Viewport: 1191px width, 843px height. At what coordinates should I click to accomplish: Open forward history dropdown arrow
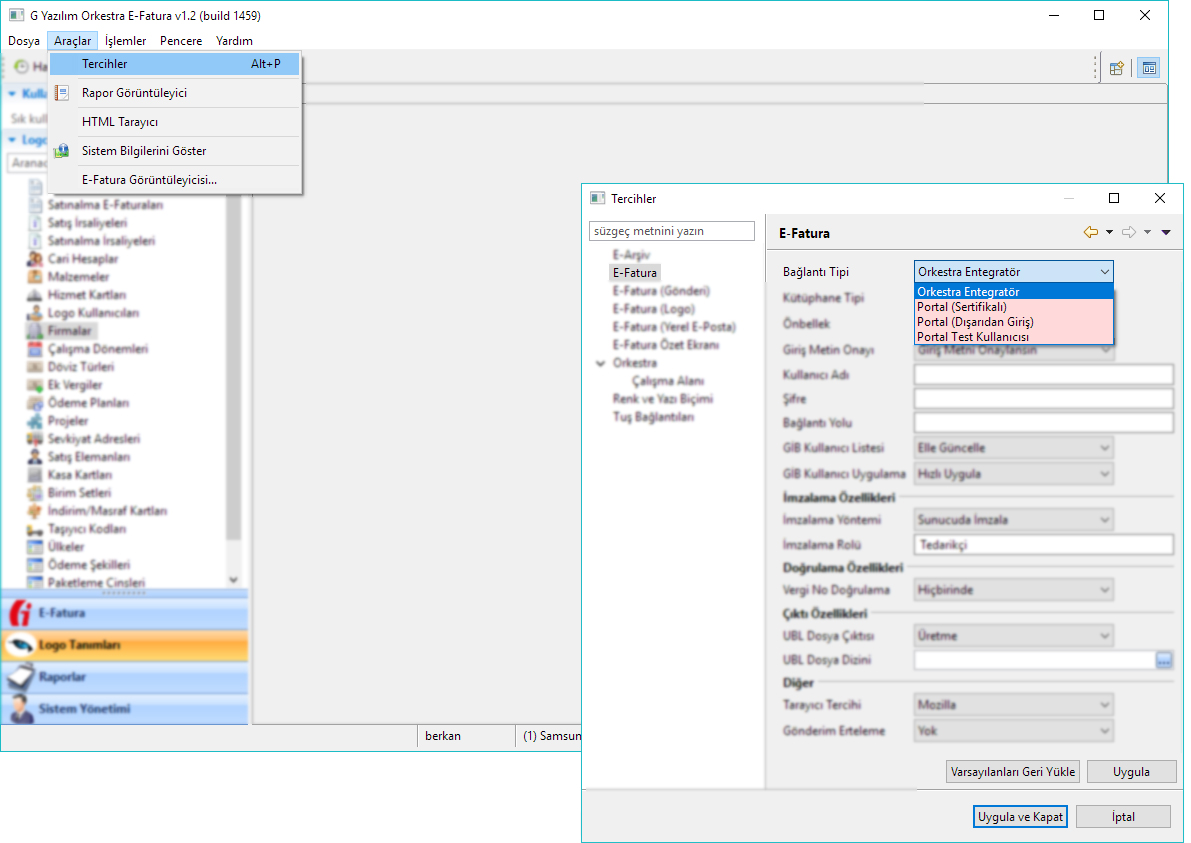pyautogui.click(x=1147, y=232)
